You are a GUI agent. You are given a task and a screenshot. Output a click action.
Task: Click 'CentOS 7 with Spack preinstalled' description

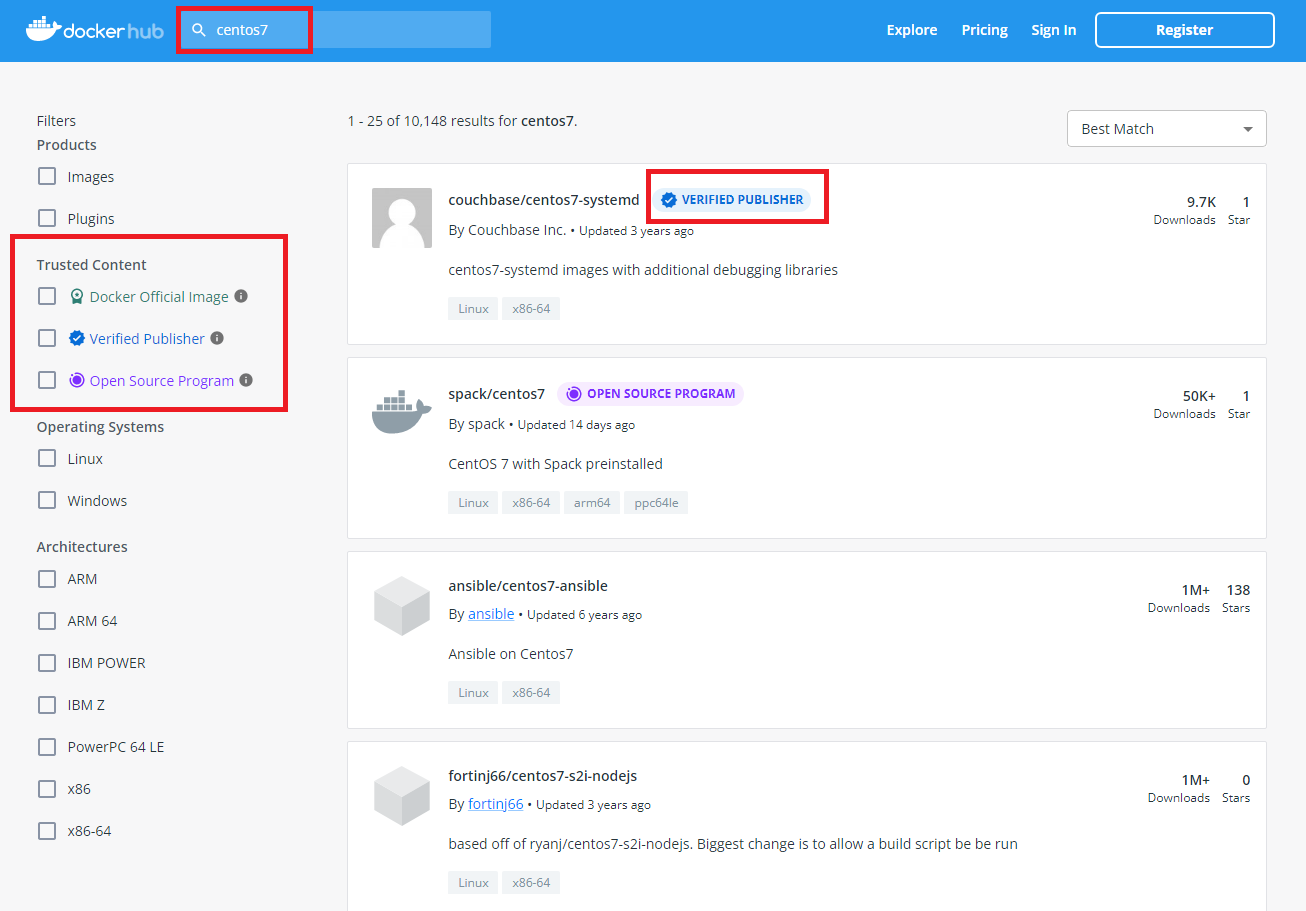556,464
